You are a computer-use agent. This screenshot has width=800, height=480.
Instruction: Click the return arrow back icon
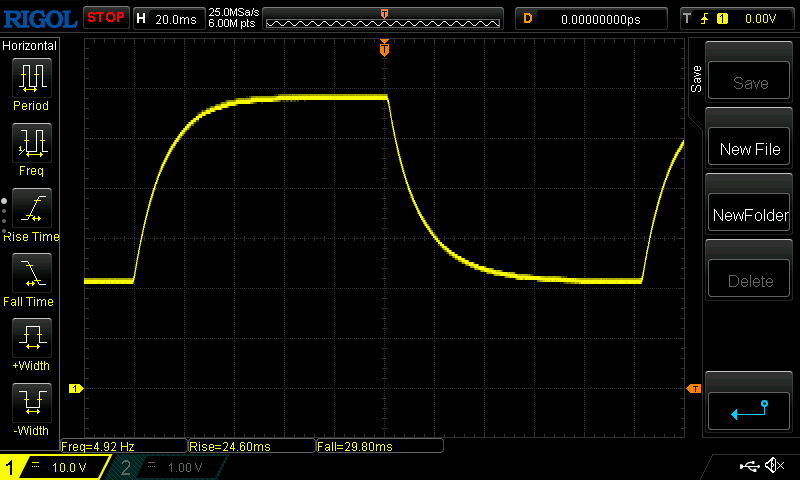[750, 409]
